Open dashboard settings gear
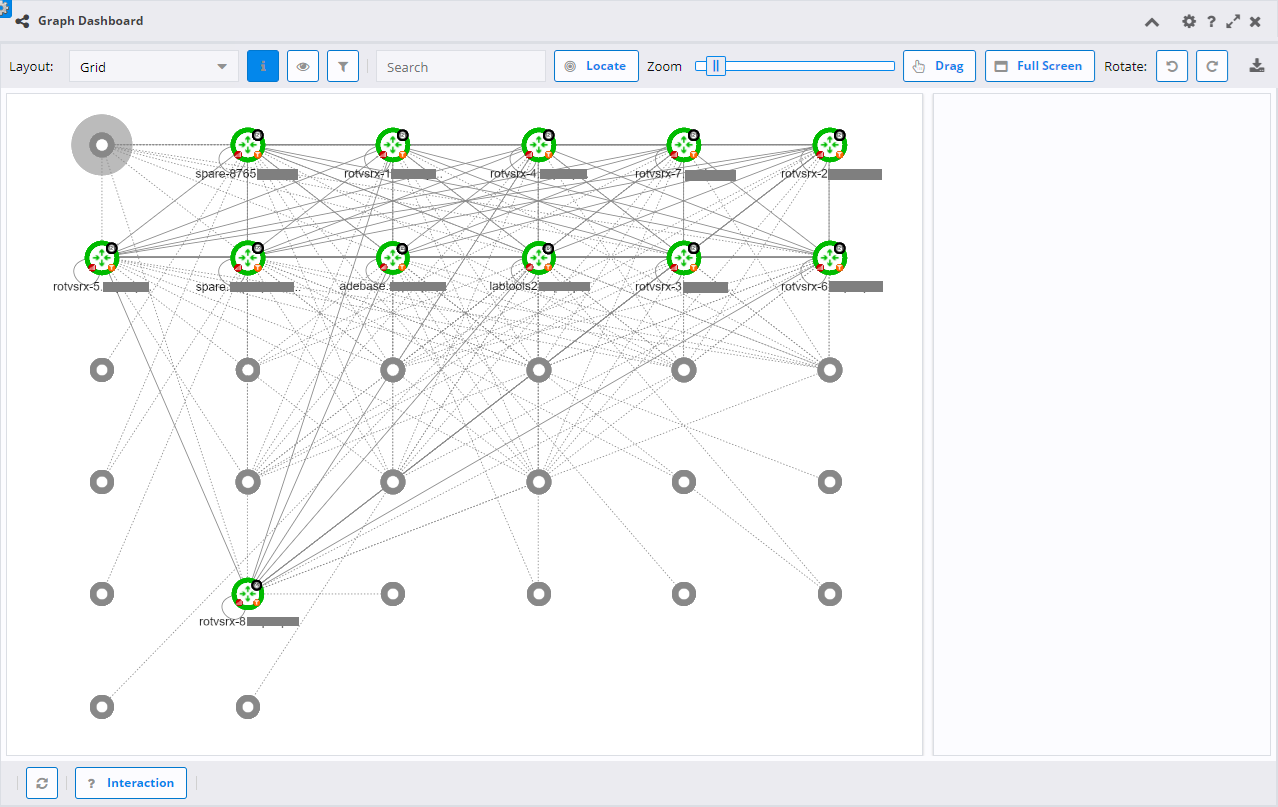 [1189, 21]
